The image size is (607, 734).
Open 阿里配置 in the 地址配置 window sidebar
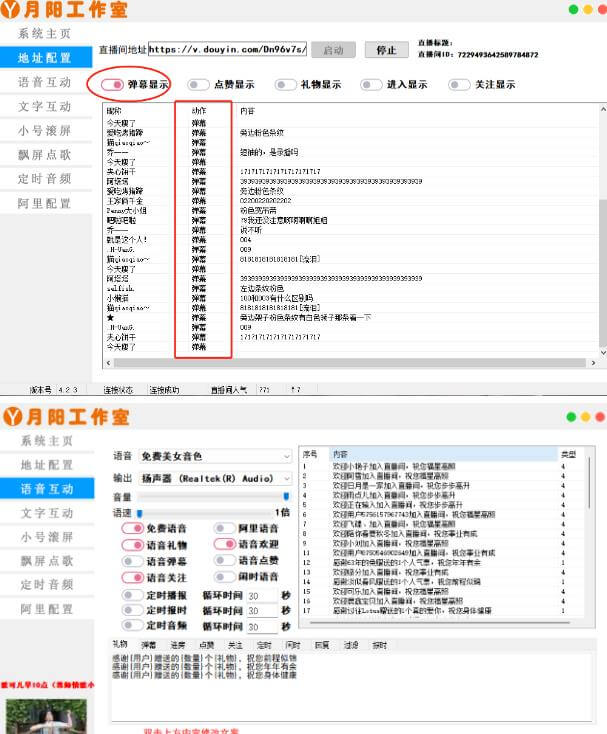(x=45, y=203)
